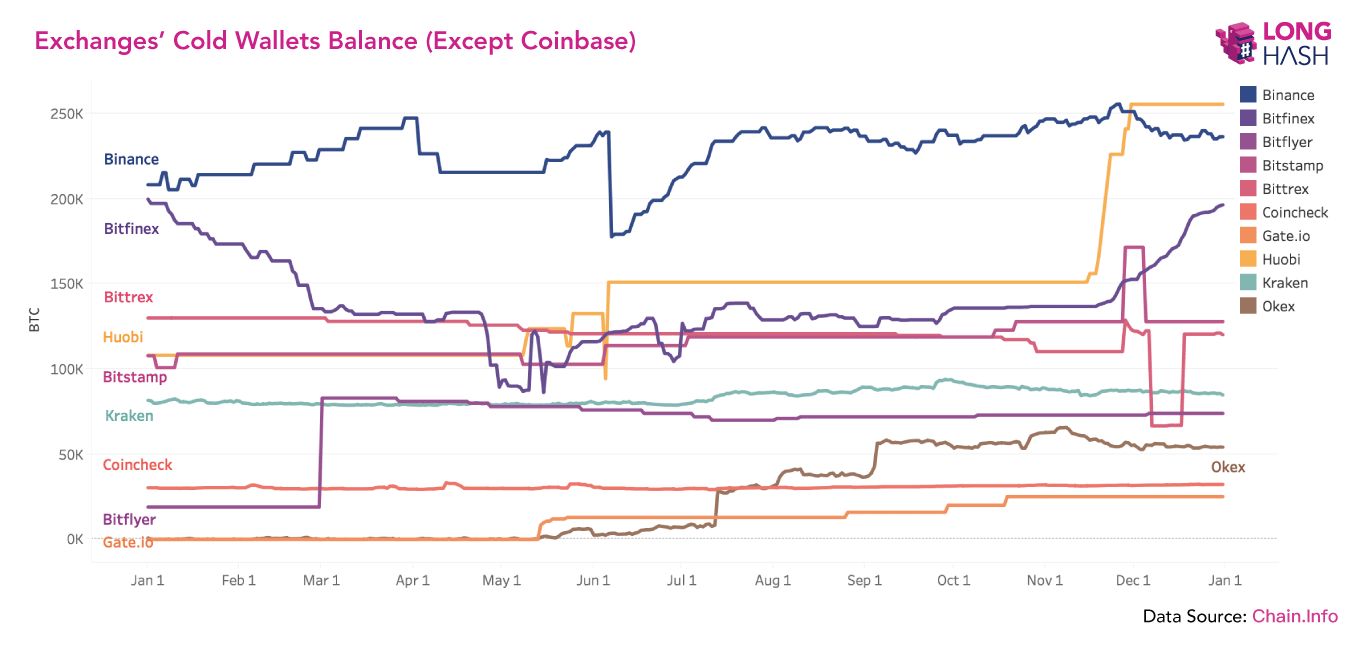Click the Okex legend color swatch
1366x650 pixels.
[x=1248, y=306]
